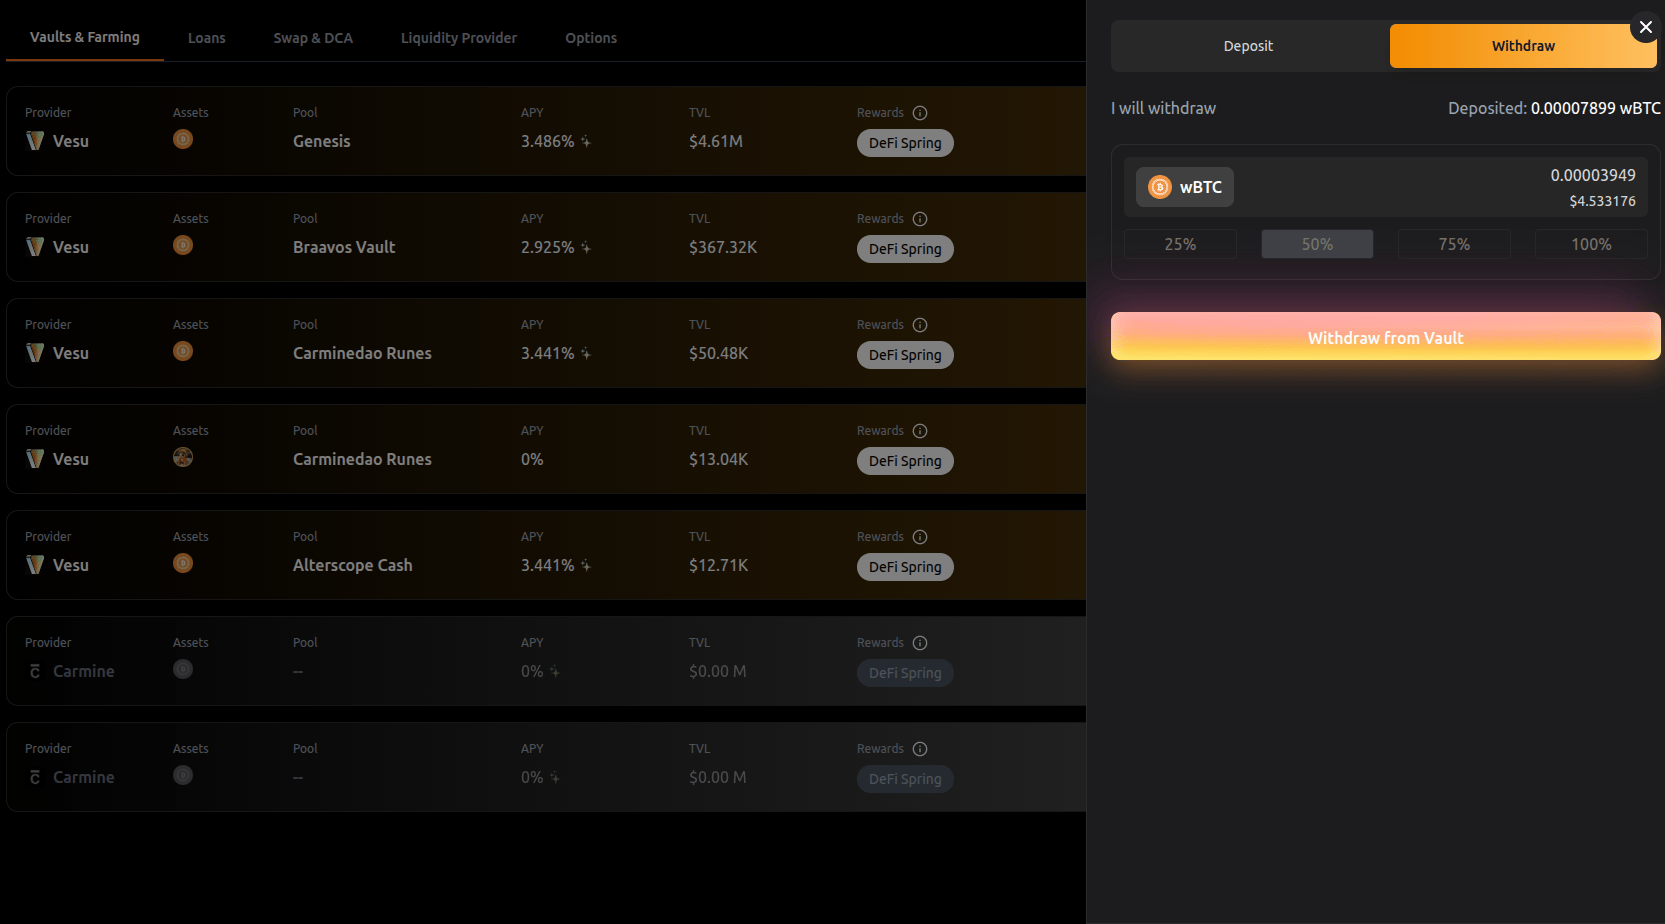Select the Withdraw tab
The height and width of the screenshot is (924, 1665).
click(1523, 46)
